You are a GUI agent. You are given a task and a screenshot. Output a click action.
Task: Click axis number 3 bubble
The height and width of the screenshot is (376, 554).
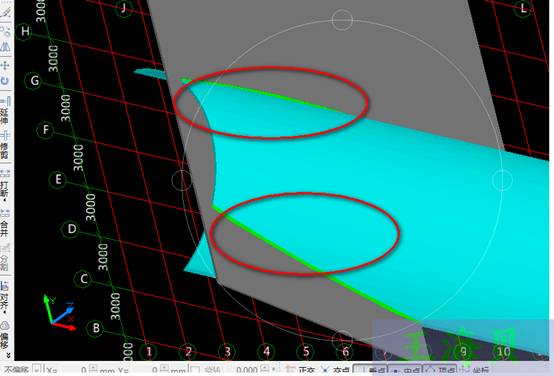click(227, 352)
